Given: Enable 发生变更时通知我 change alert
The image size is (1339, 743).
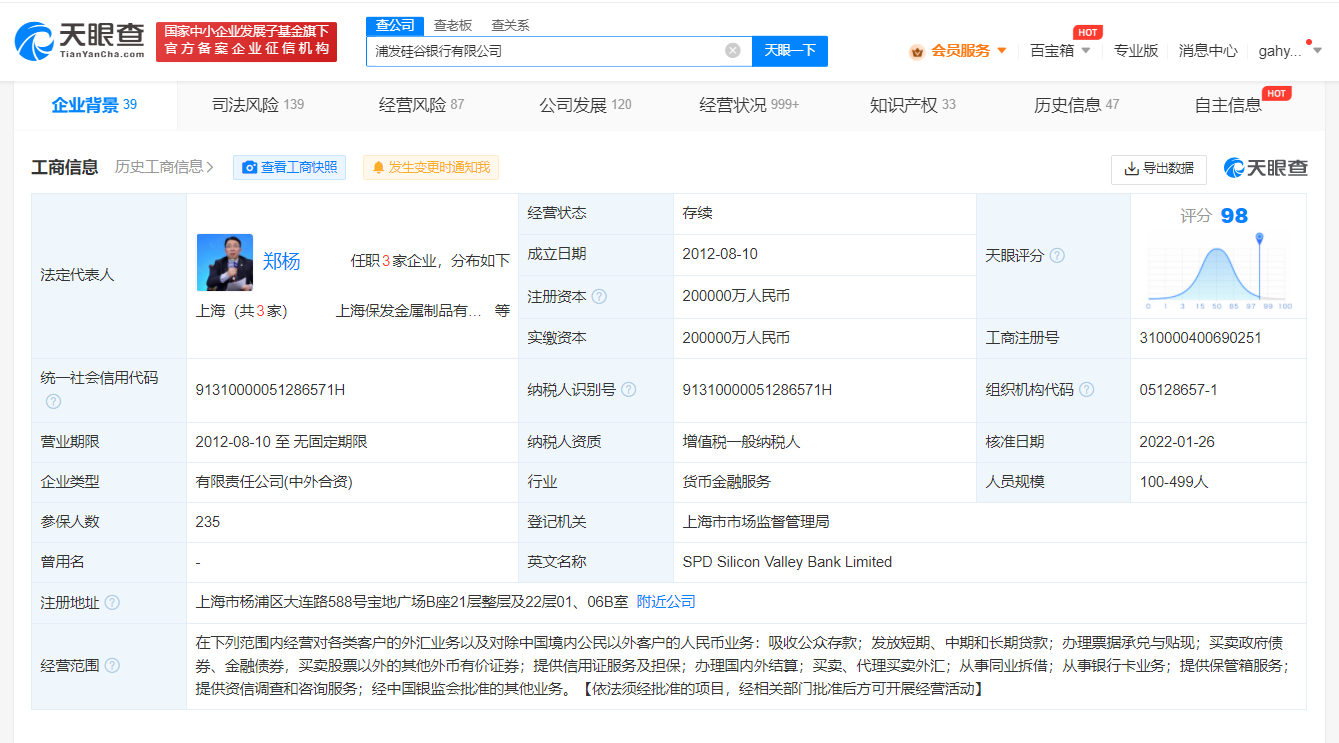Looking at the screenshot, I should tap(431, 168).
